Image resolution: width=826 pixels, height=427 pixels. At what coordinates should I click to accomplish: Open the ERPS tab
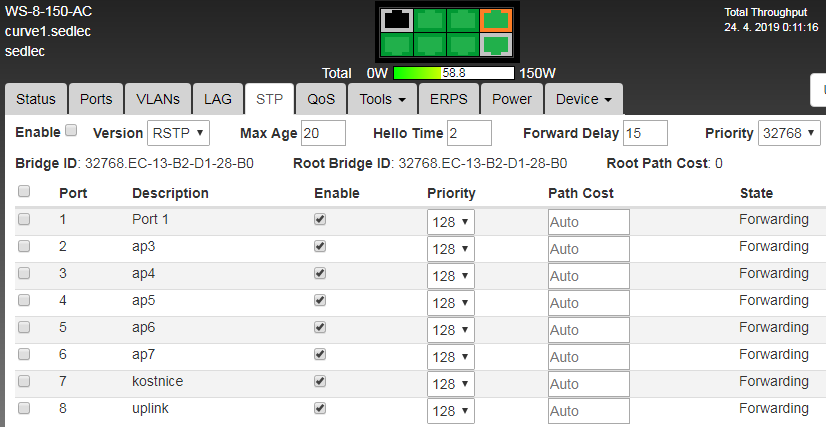point(449,99)
